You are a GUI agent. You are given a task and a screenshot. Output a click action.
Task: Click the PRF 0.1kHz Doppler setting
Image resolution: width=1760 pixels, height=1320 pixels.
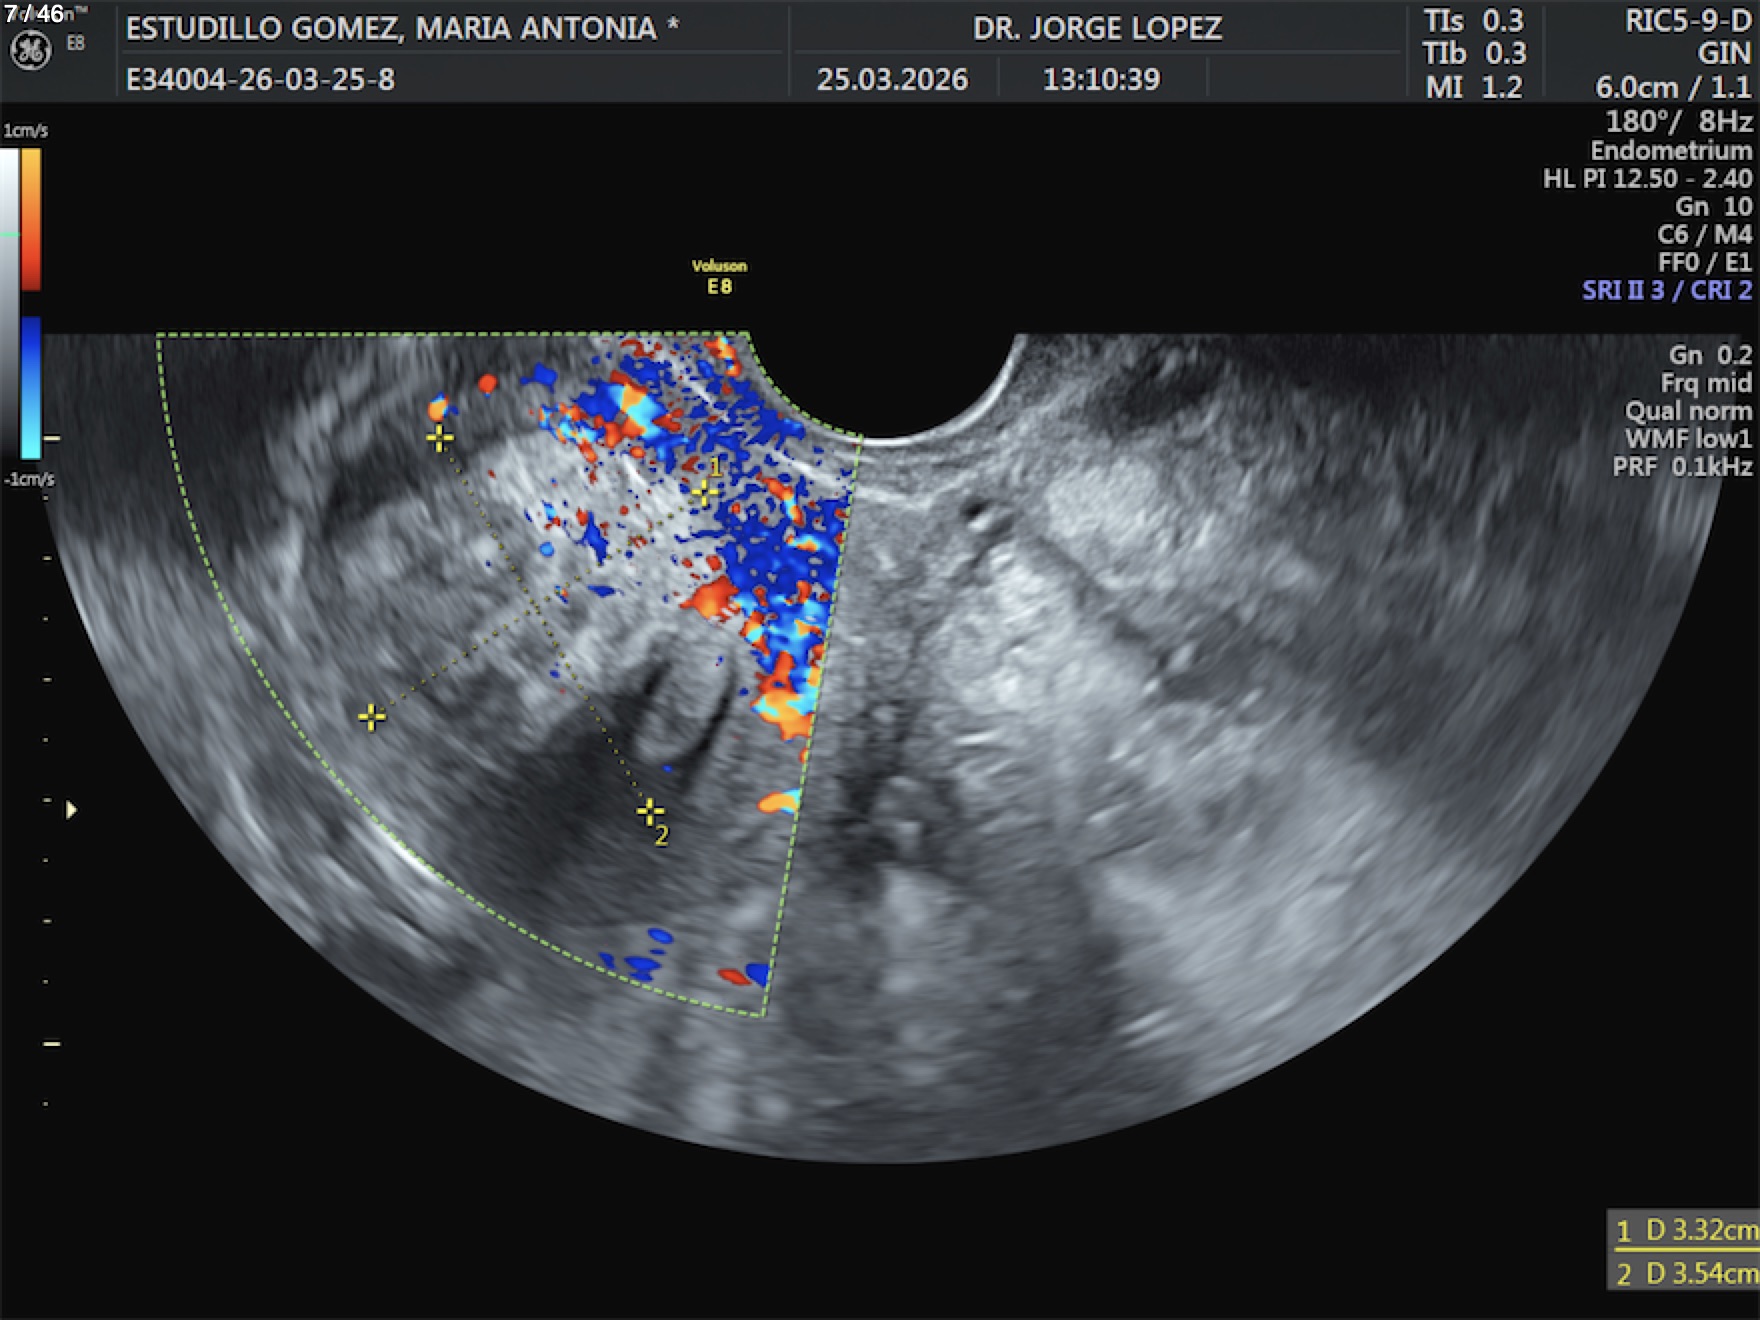coord(1681,467)
